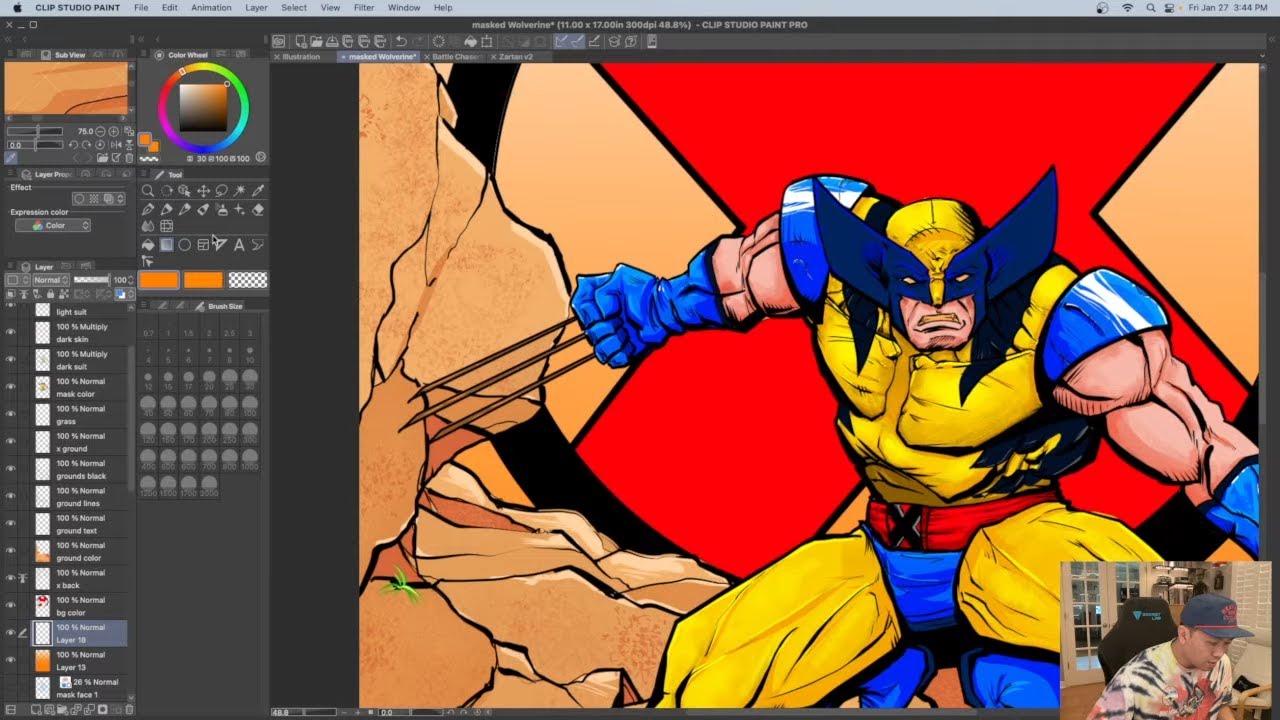Viewport: 1280px width, 720px height.
Task: Click zoom out minus button in Sub View
Action: coord(100,131)
